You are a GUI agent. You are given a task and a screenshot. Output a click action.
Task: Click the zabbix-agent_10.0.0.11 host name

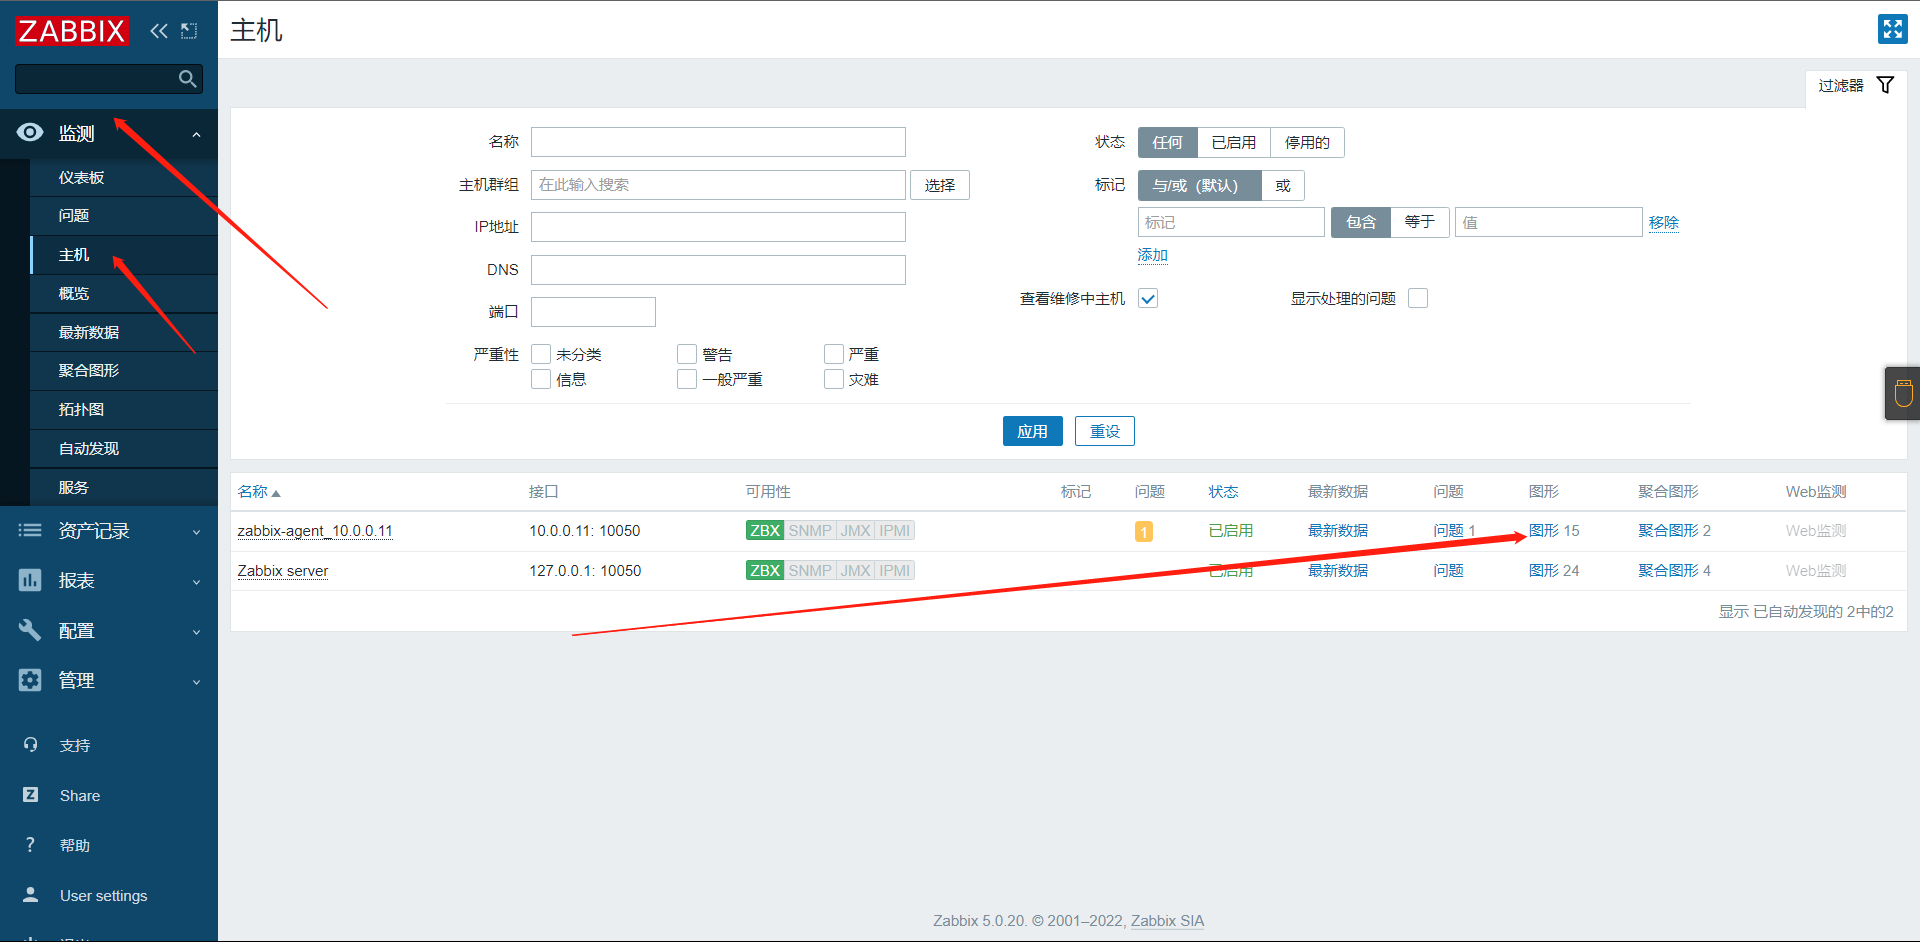315,531
